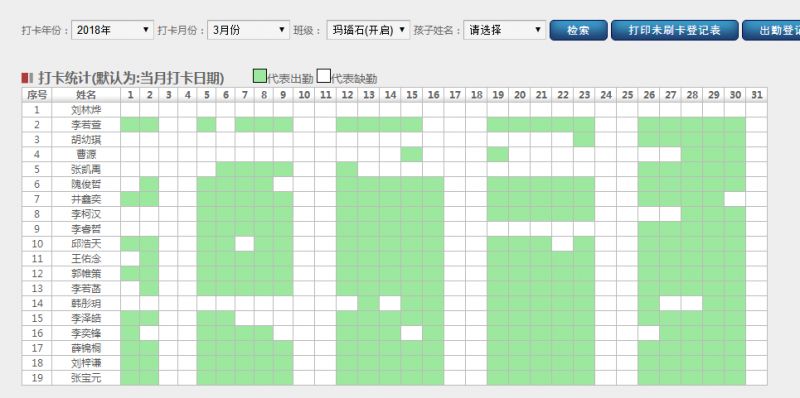Image resolution: width=800 pixels, height=398 pixels.
Task: Open the 孩子姓名 dropdown showing 请选择
Action: click(x=505, y=30)
